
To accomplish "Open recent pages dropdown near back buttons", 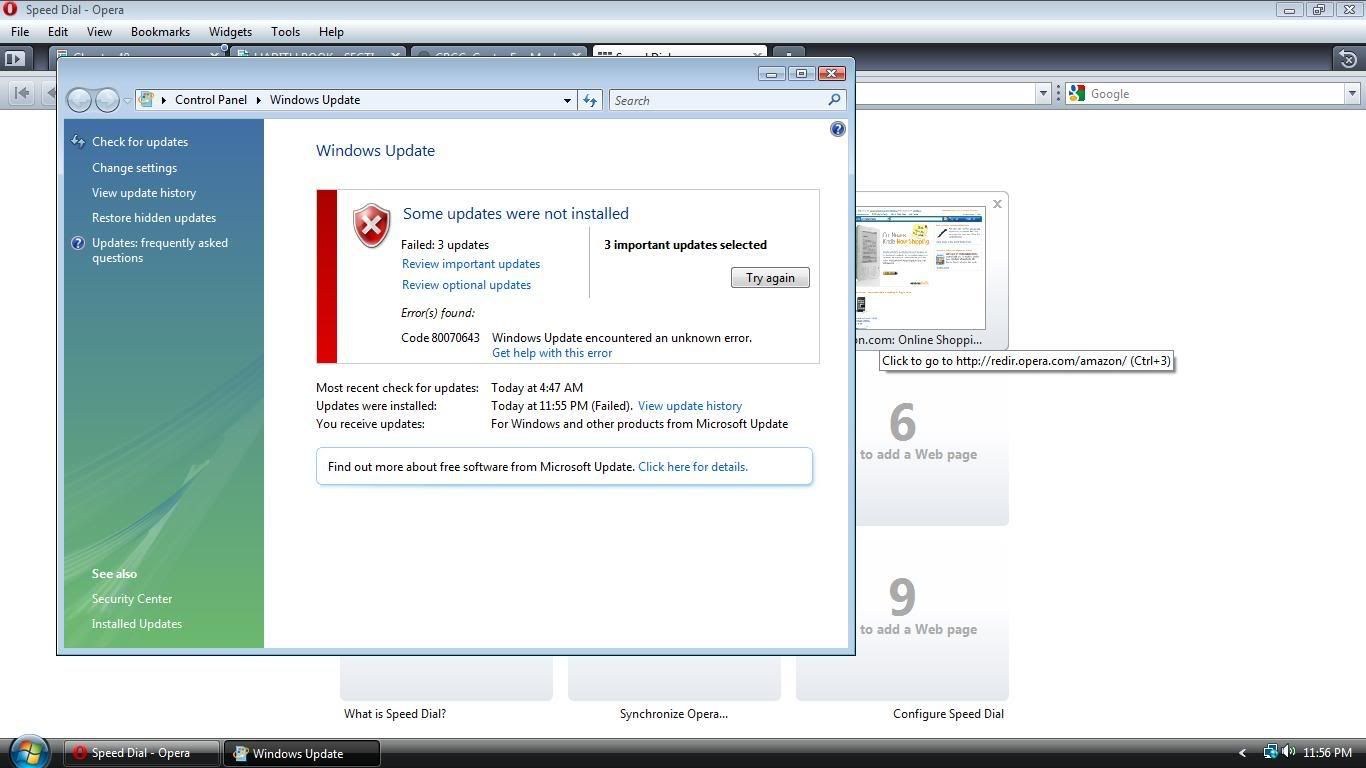I will point(127,100).
